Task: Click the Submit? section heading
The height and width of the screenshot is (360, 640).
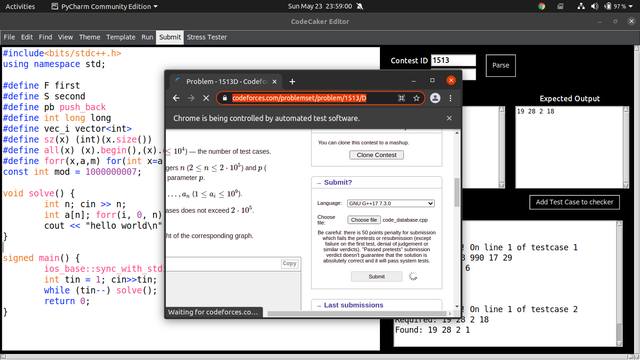Action: click(x=338, y=182)
